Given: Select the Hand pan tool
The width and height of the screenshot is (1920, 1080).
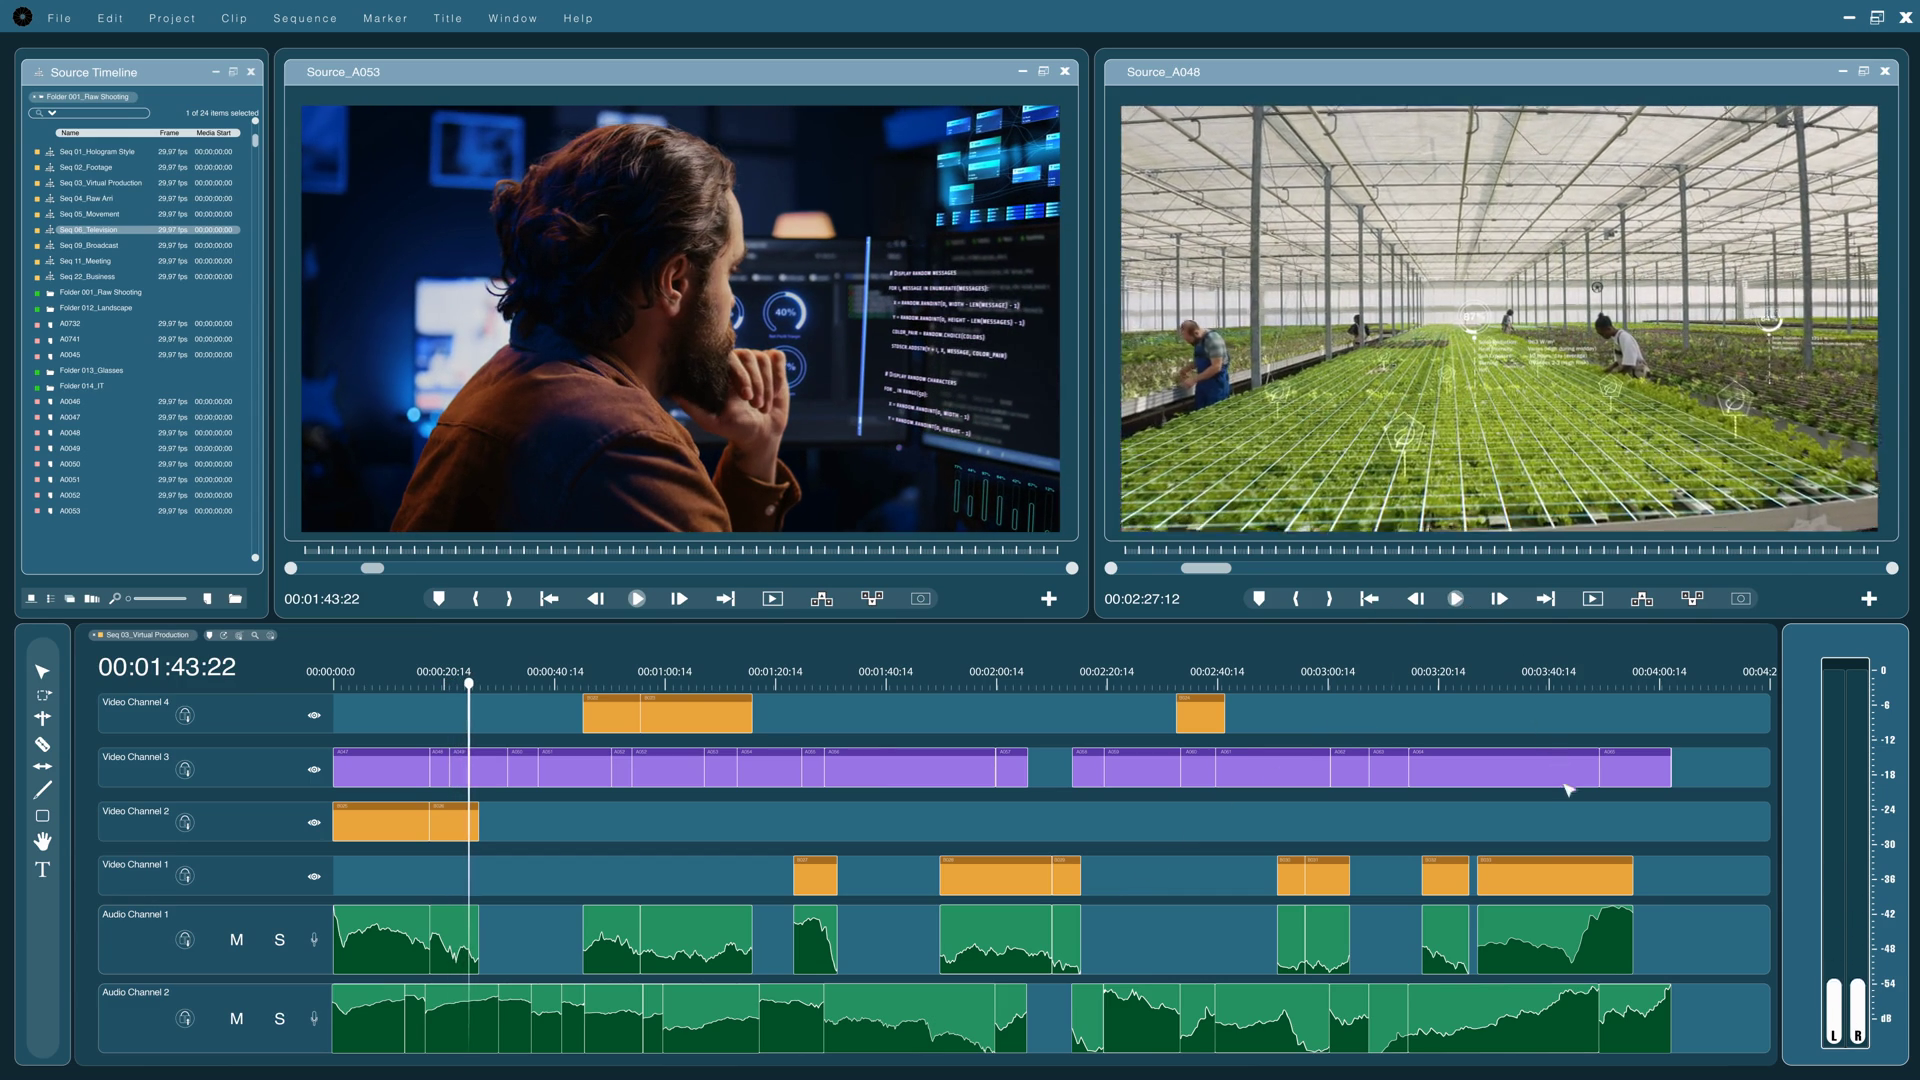Looking at the screenshot, I should click(42, 841).
